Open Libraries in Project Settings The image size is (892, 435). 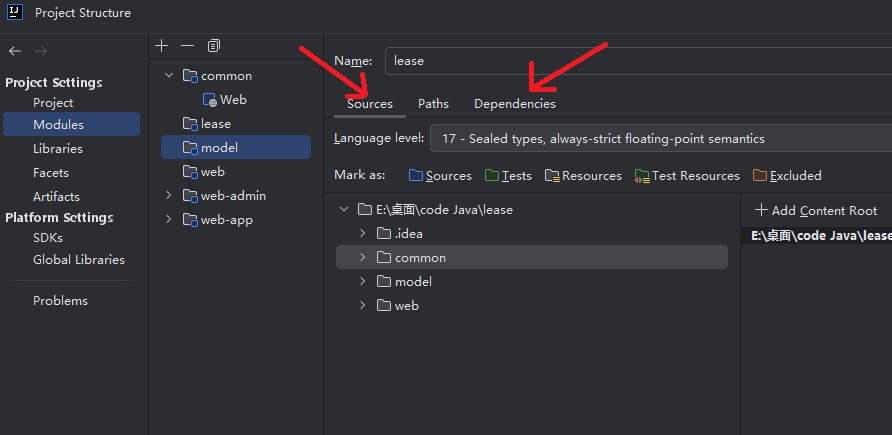[x=58, y=148]
